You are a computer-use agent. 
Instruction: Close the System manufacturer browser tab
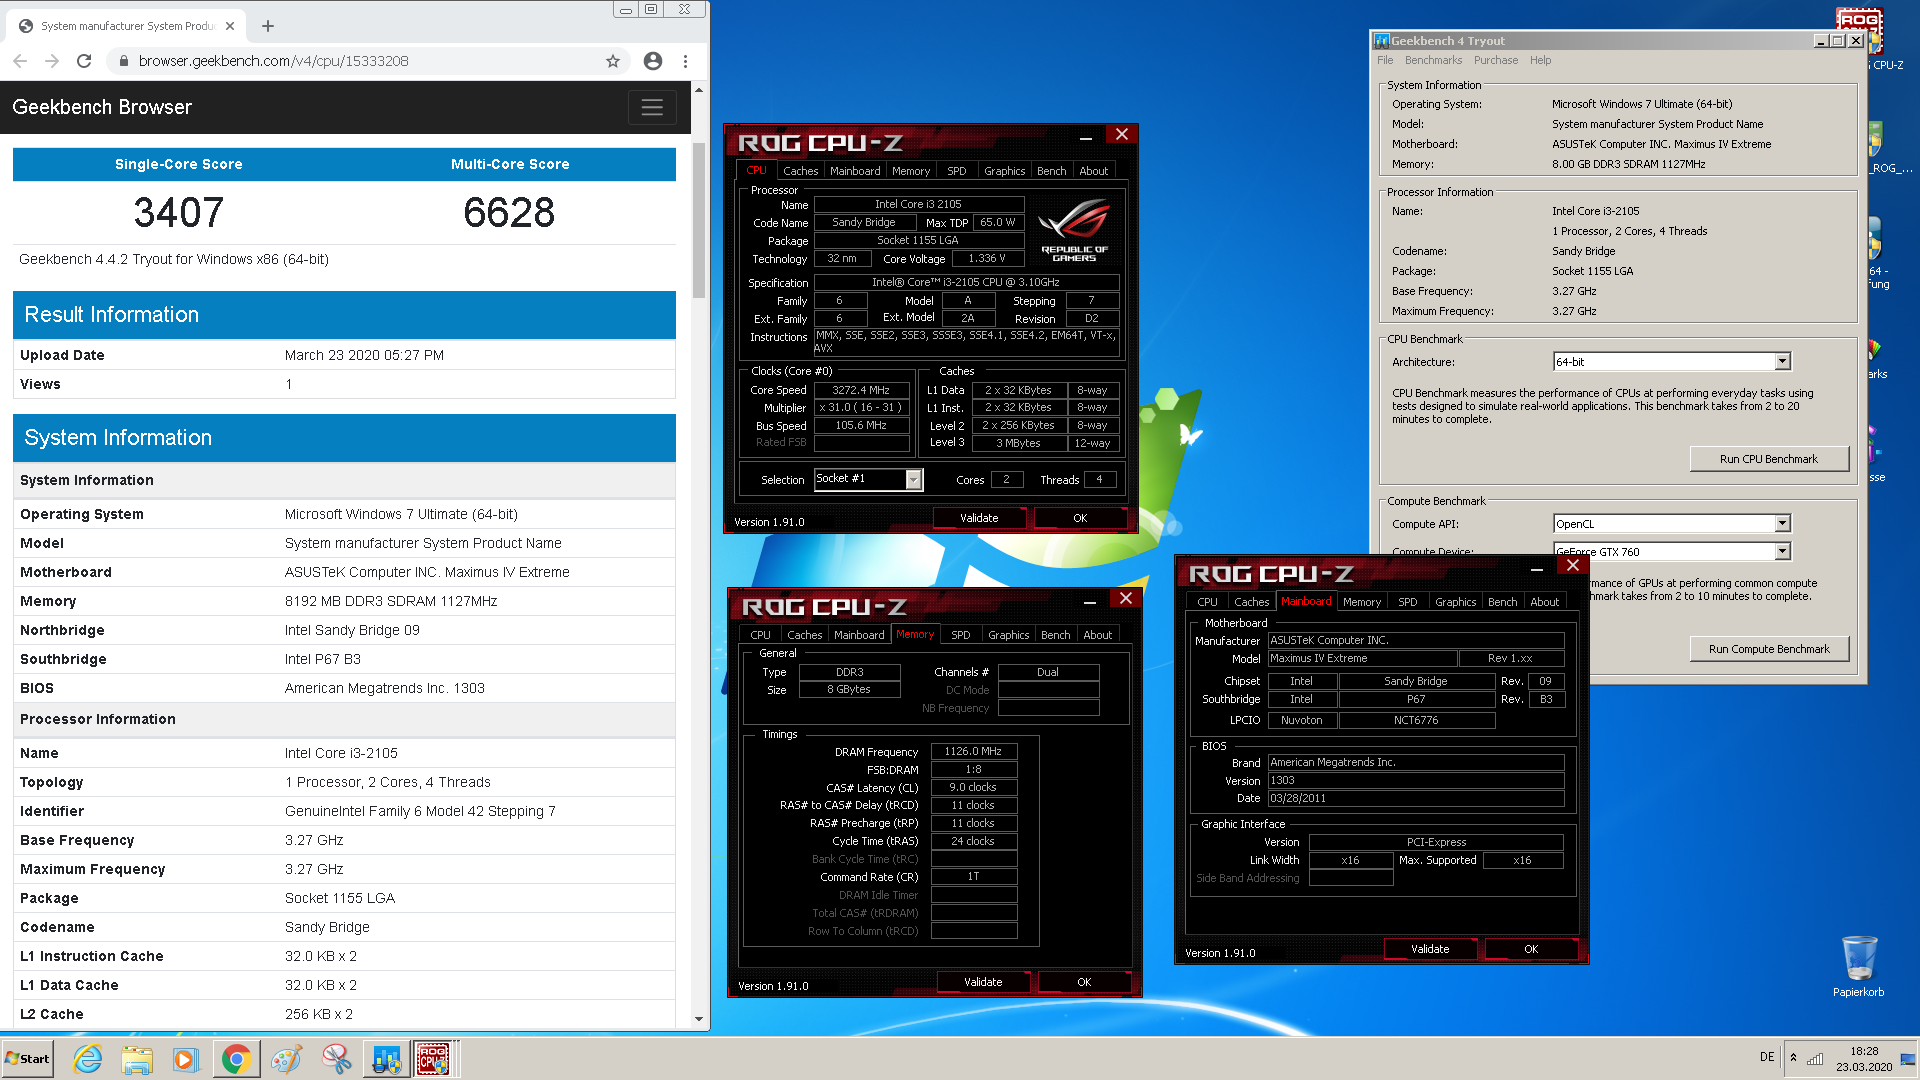pos(230,26)
